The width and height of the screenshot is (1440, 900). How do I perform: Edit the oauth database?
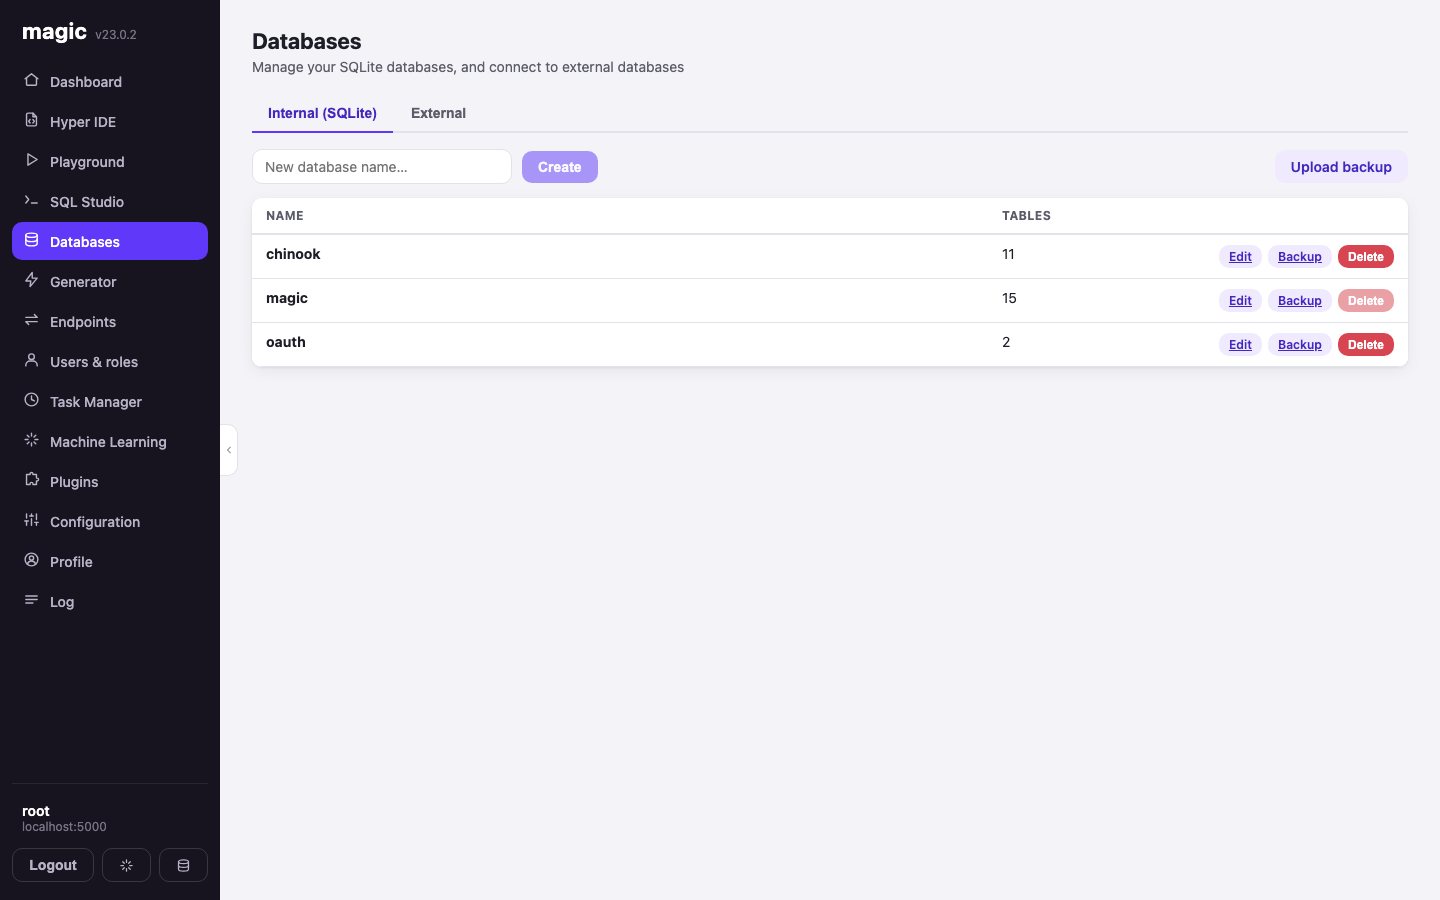click(x=1240, y=345)
